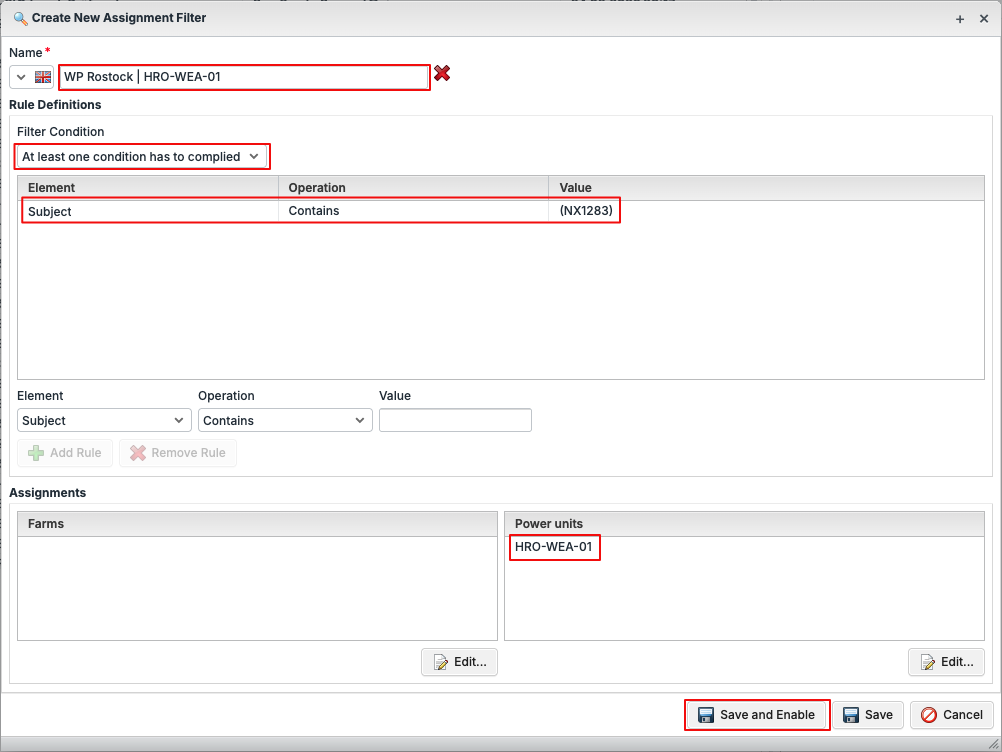Click the Value column header
This screenshot has height=752, width=1002.
pos(766,188)
